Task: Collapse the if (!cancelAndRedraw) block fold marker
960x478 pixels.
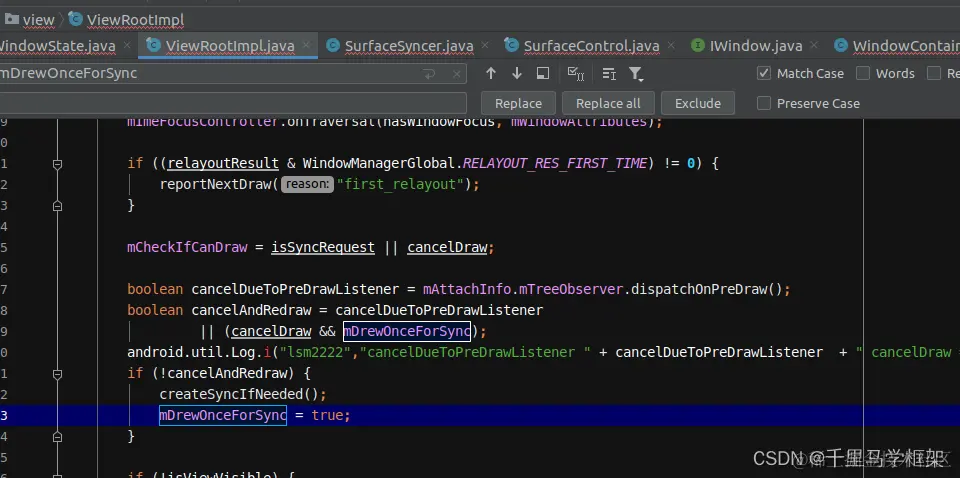Action: 57,373
